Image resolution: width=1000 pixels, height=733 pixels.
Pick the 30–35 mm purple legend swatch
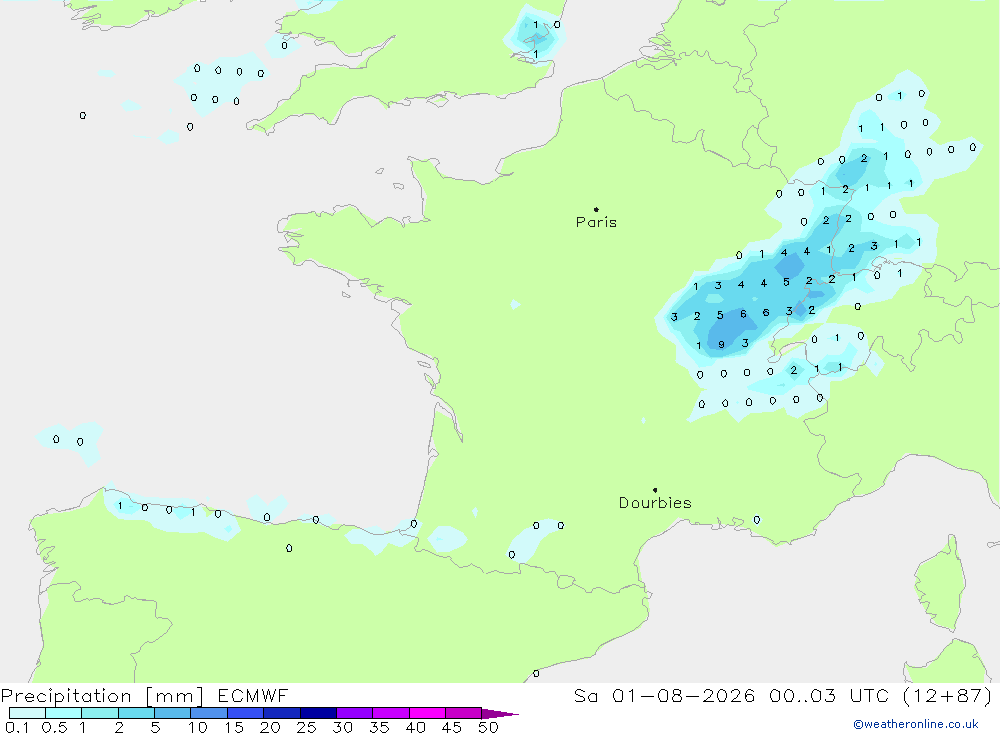click(x=354, y=713)
